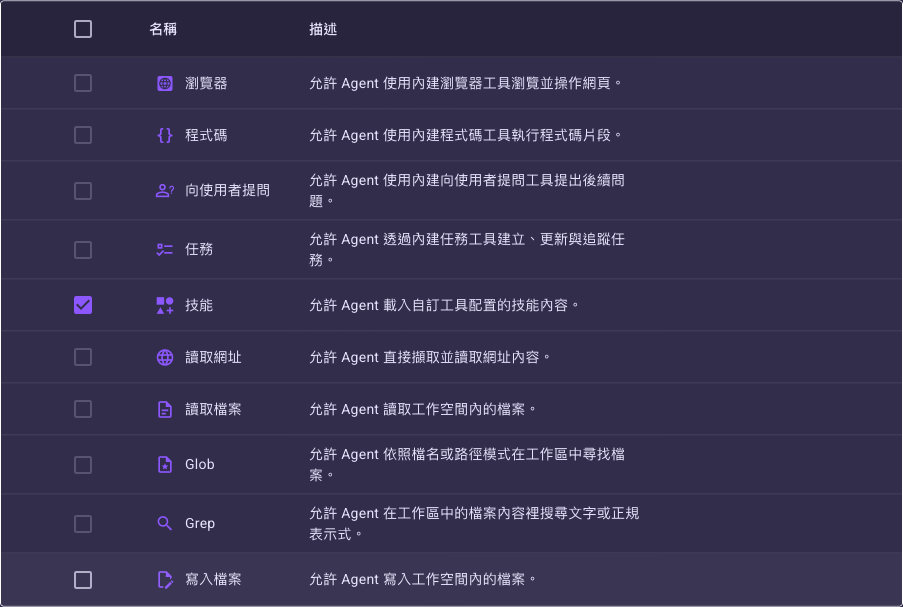The image size is (903, 607).
Task: Click the 瀏覽器 browser icon
Action: pyautogui.click(x=165, y=84)
